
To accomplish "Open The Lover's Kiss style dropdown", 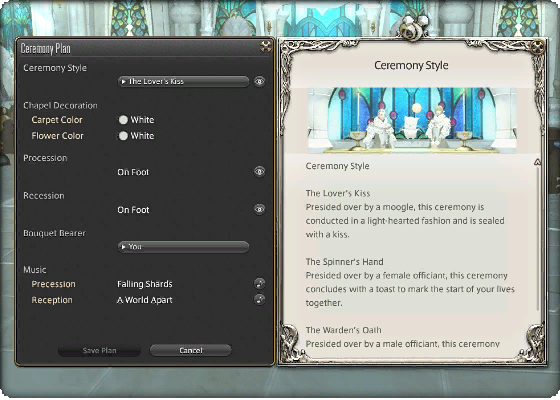I will click(x=183, y=81).
